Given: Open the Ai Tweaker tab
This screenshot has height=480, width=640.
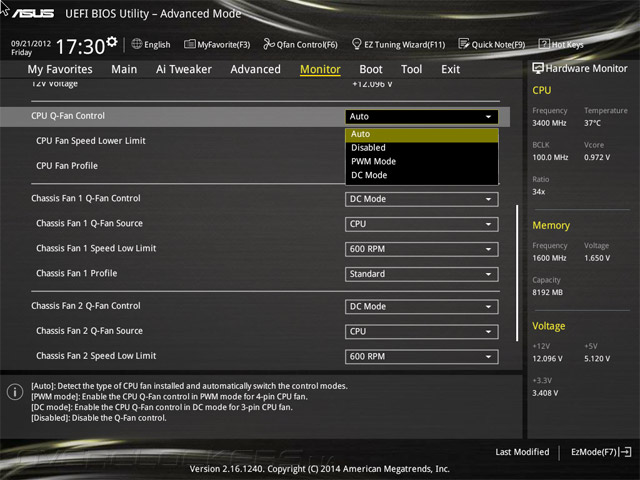Looking at the screenshot, I should pos(184,69).
